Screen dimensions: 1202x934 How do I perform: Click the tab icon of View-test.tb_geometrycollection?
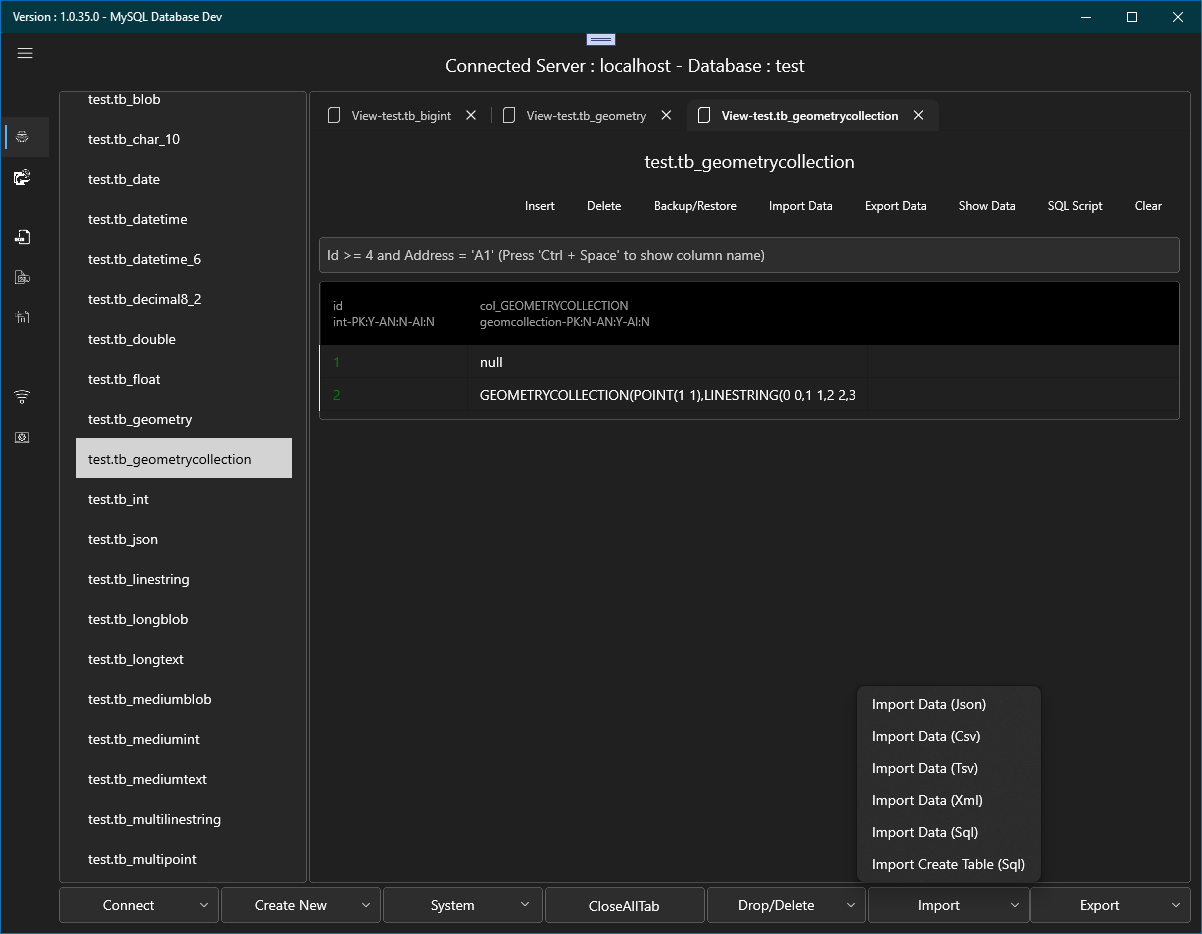coord(703,115)
